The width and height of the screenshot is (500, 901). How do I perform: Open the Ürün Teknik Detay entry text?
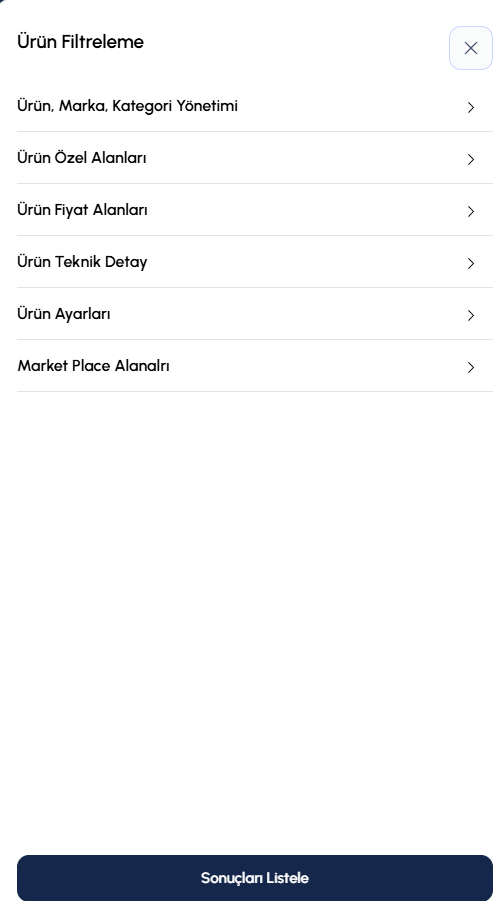[82, 262]
